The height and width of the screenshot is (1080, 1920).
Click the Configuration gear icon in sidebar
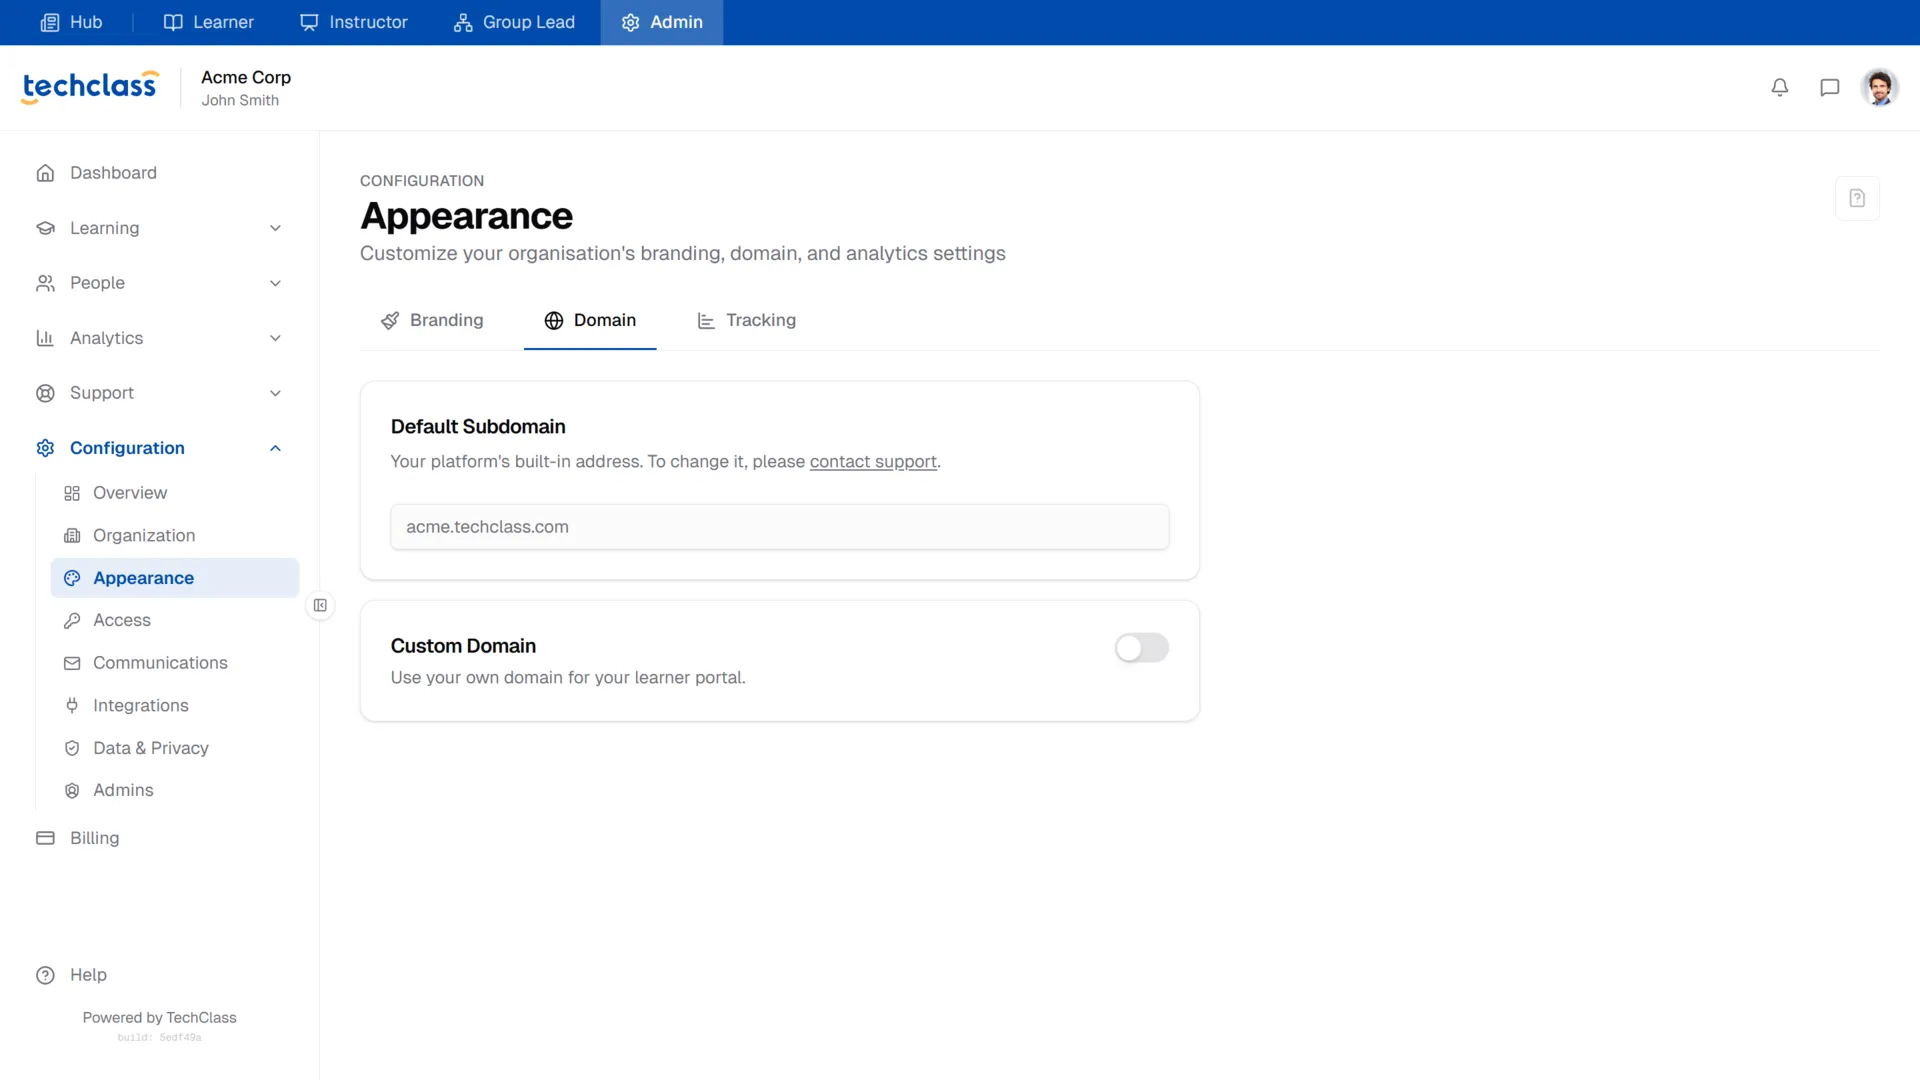coord(45,448)
